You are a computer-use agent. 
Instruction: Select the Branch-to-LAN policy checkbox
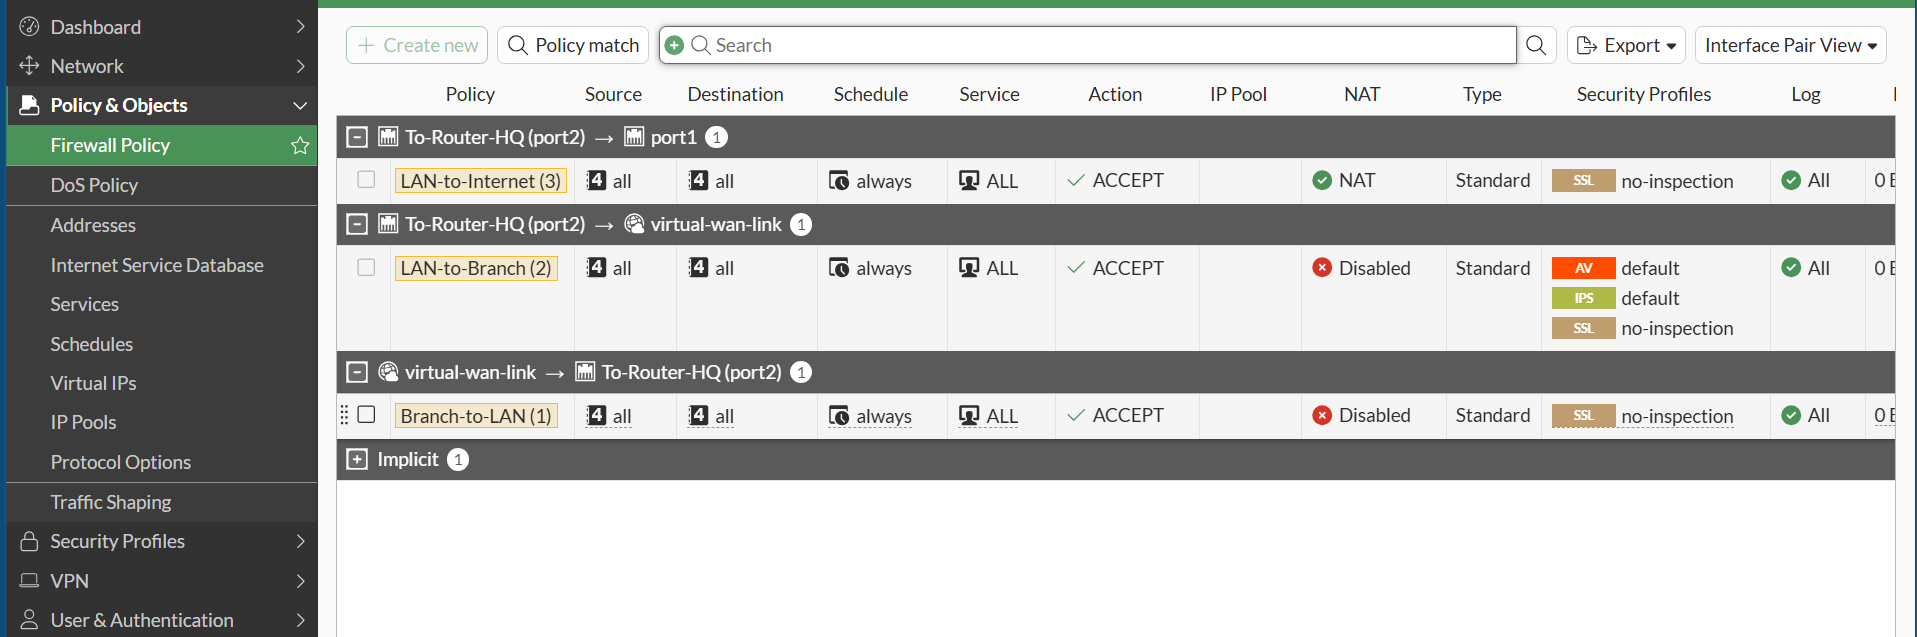[366, 415]
